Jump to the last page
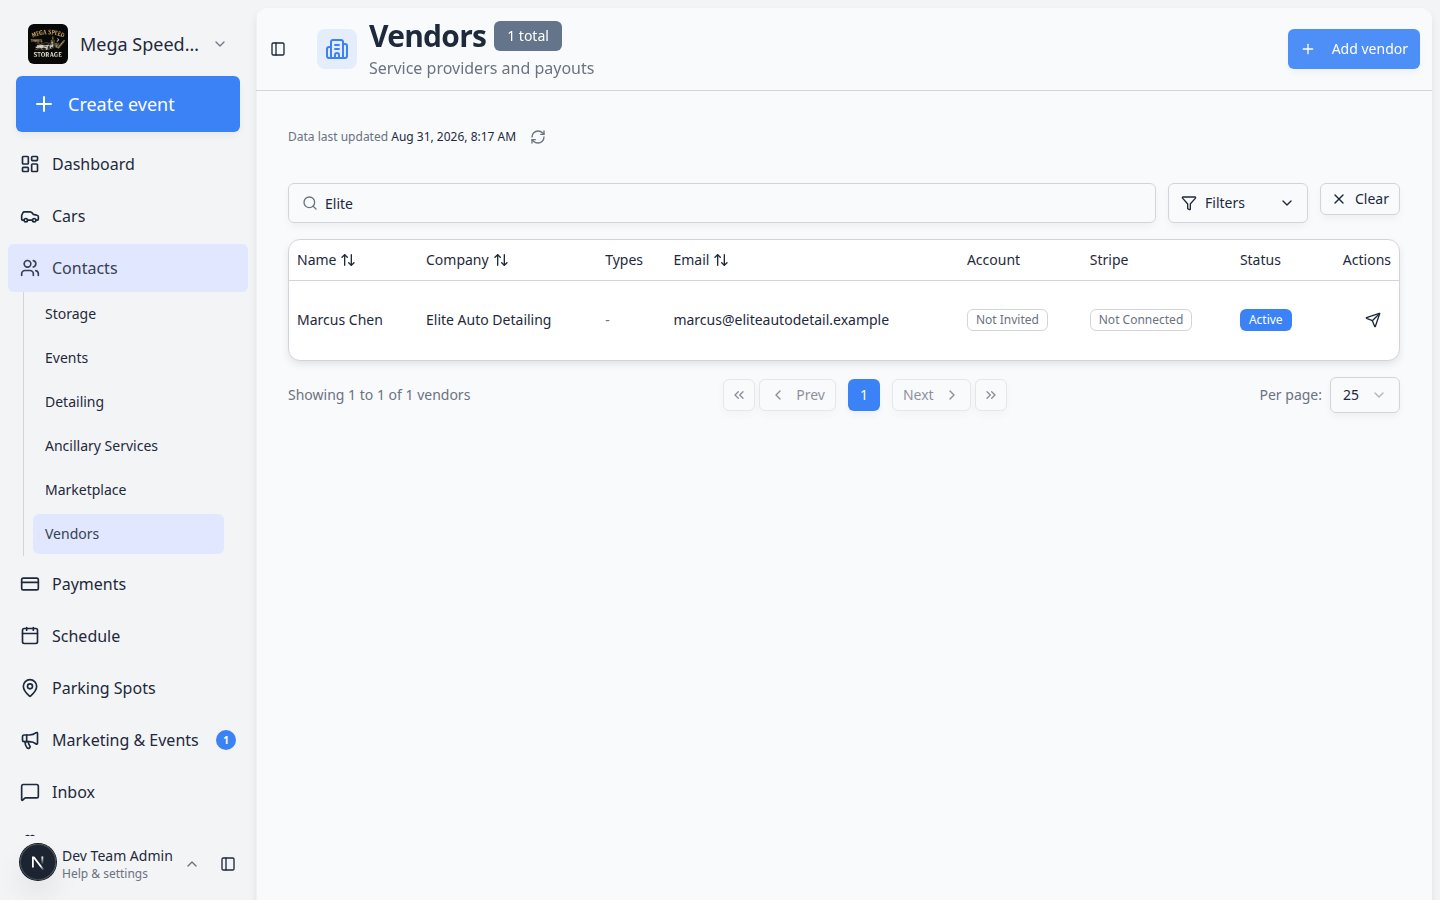This screenshot has height=900, width=1440. [991, 395]
